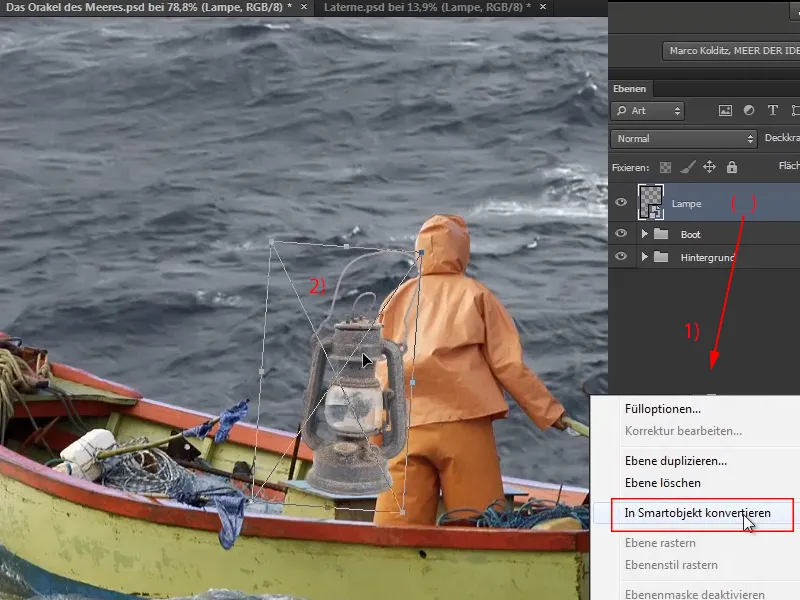Close the Das Orakel des Meeres.psd tab
This screenshot has width=800, height=600.
304,7
